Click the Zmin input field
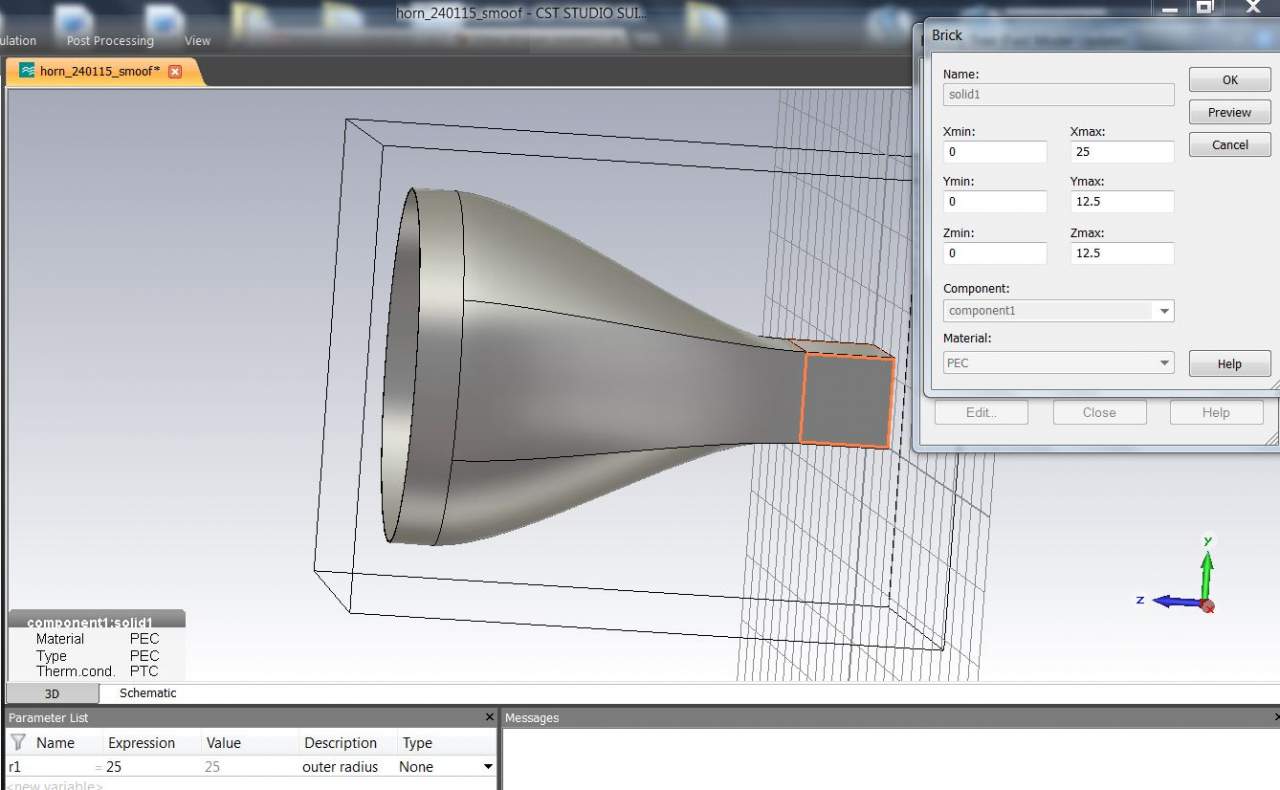Screen dimensions: 1280x790 [994, 253]
